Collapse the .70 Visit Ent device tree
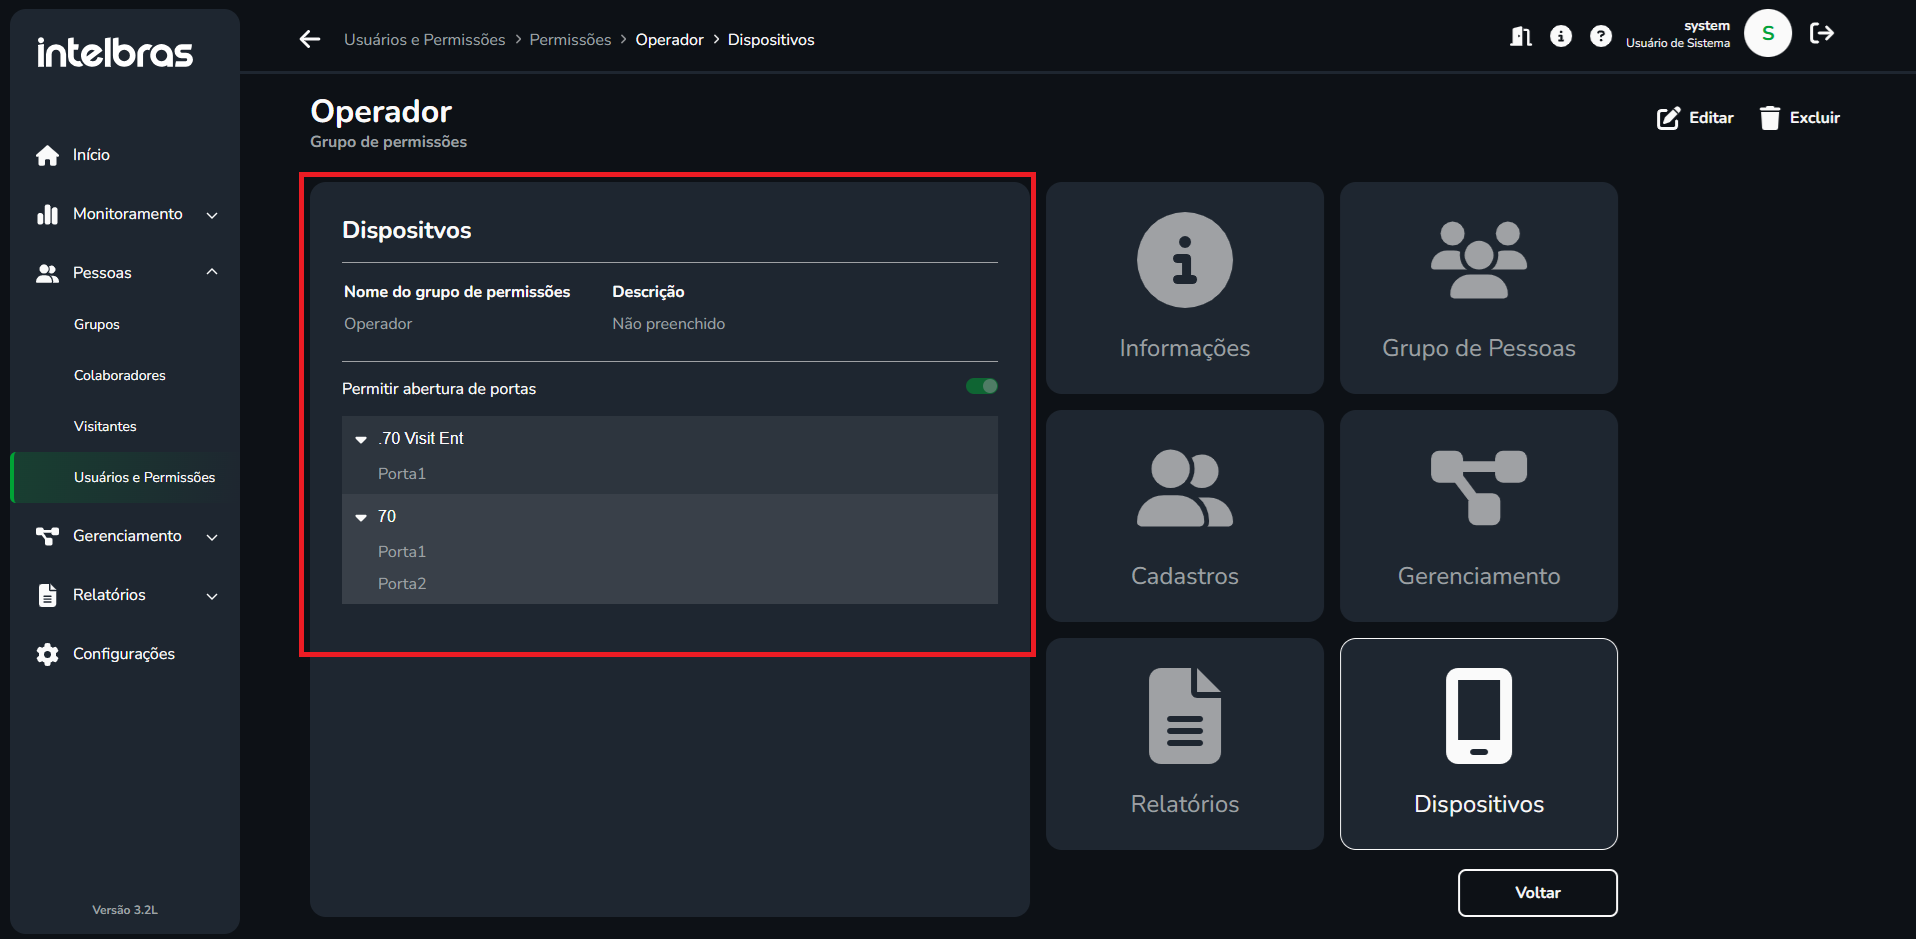Image resolution: width=1916 pixels, height=939 pixels. click(x=361, y=439)
